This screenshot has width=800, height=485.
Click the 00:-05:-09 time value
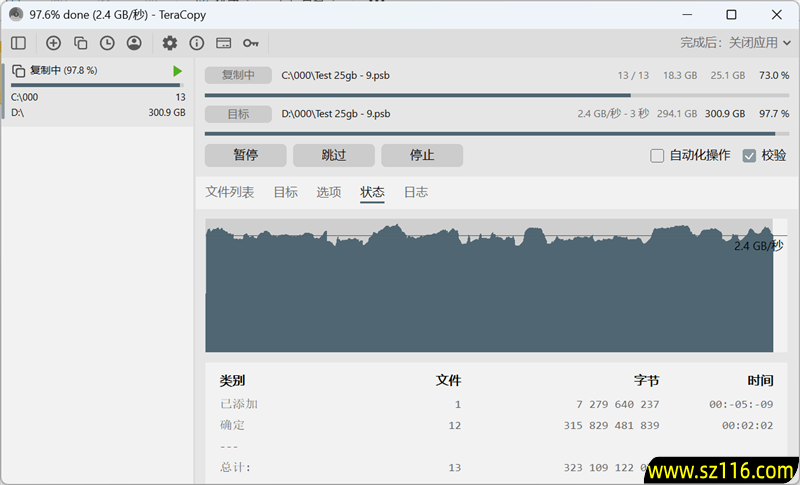741,404
